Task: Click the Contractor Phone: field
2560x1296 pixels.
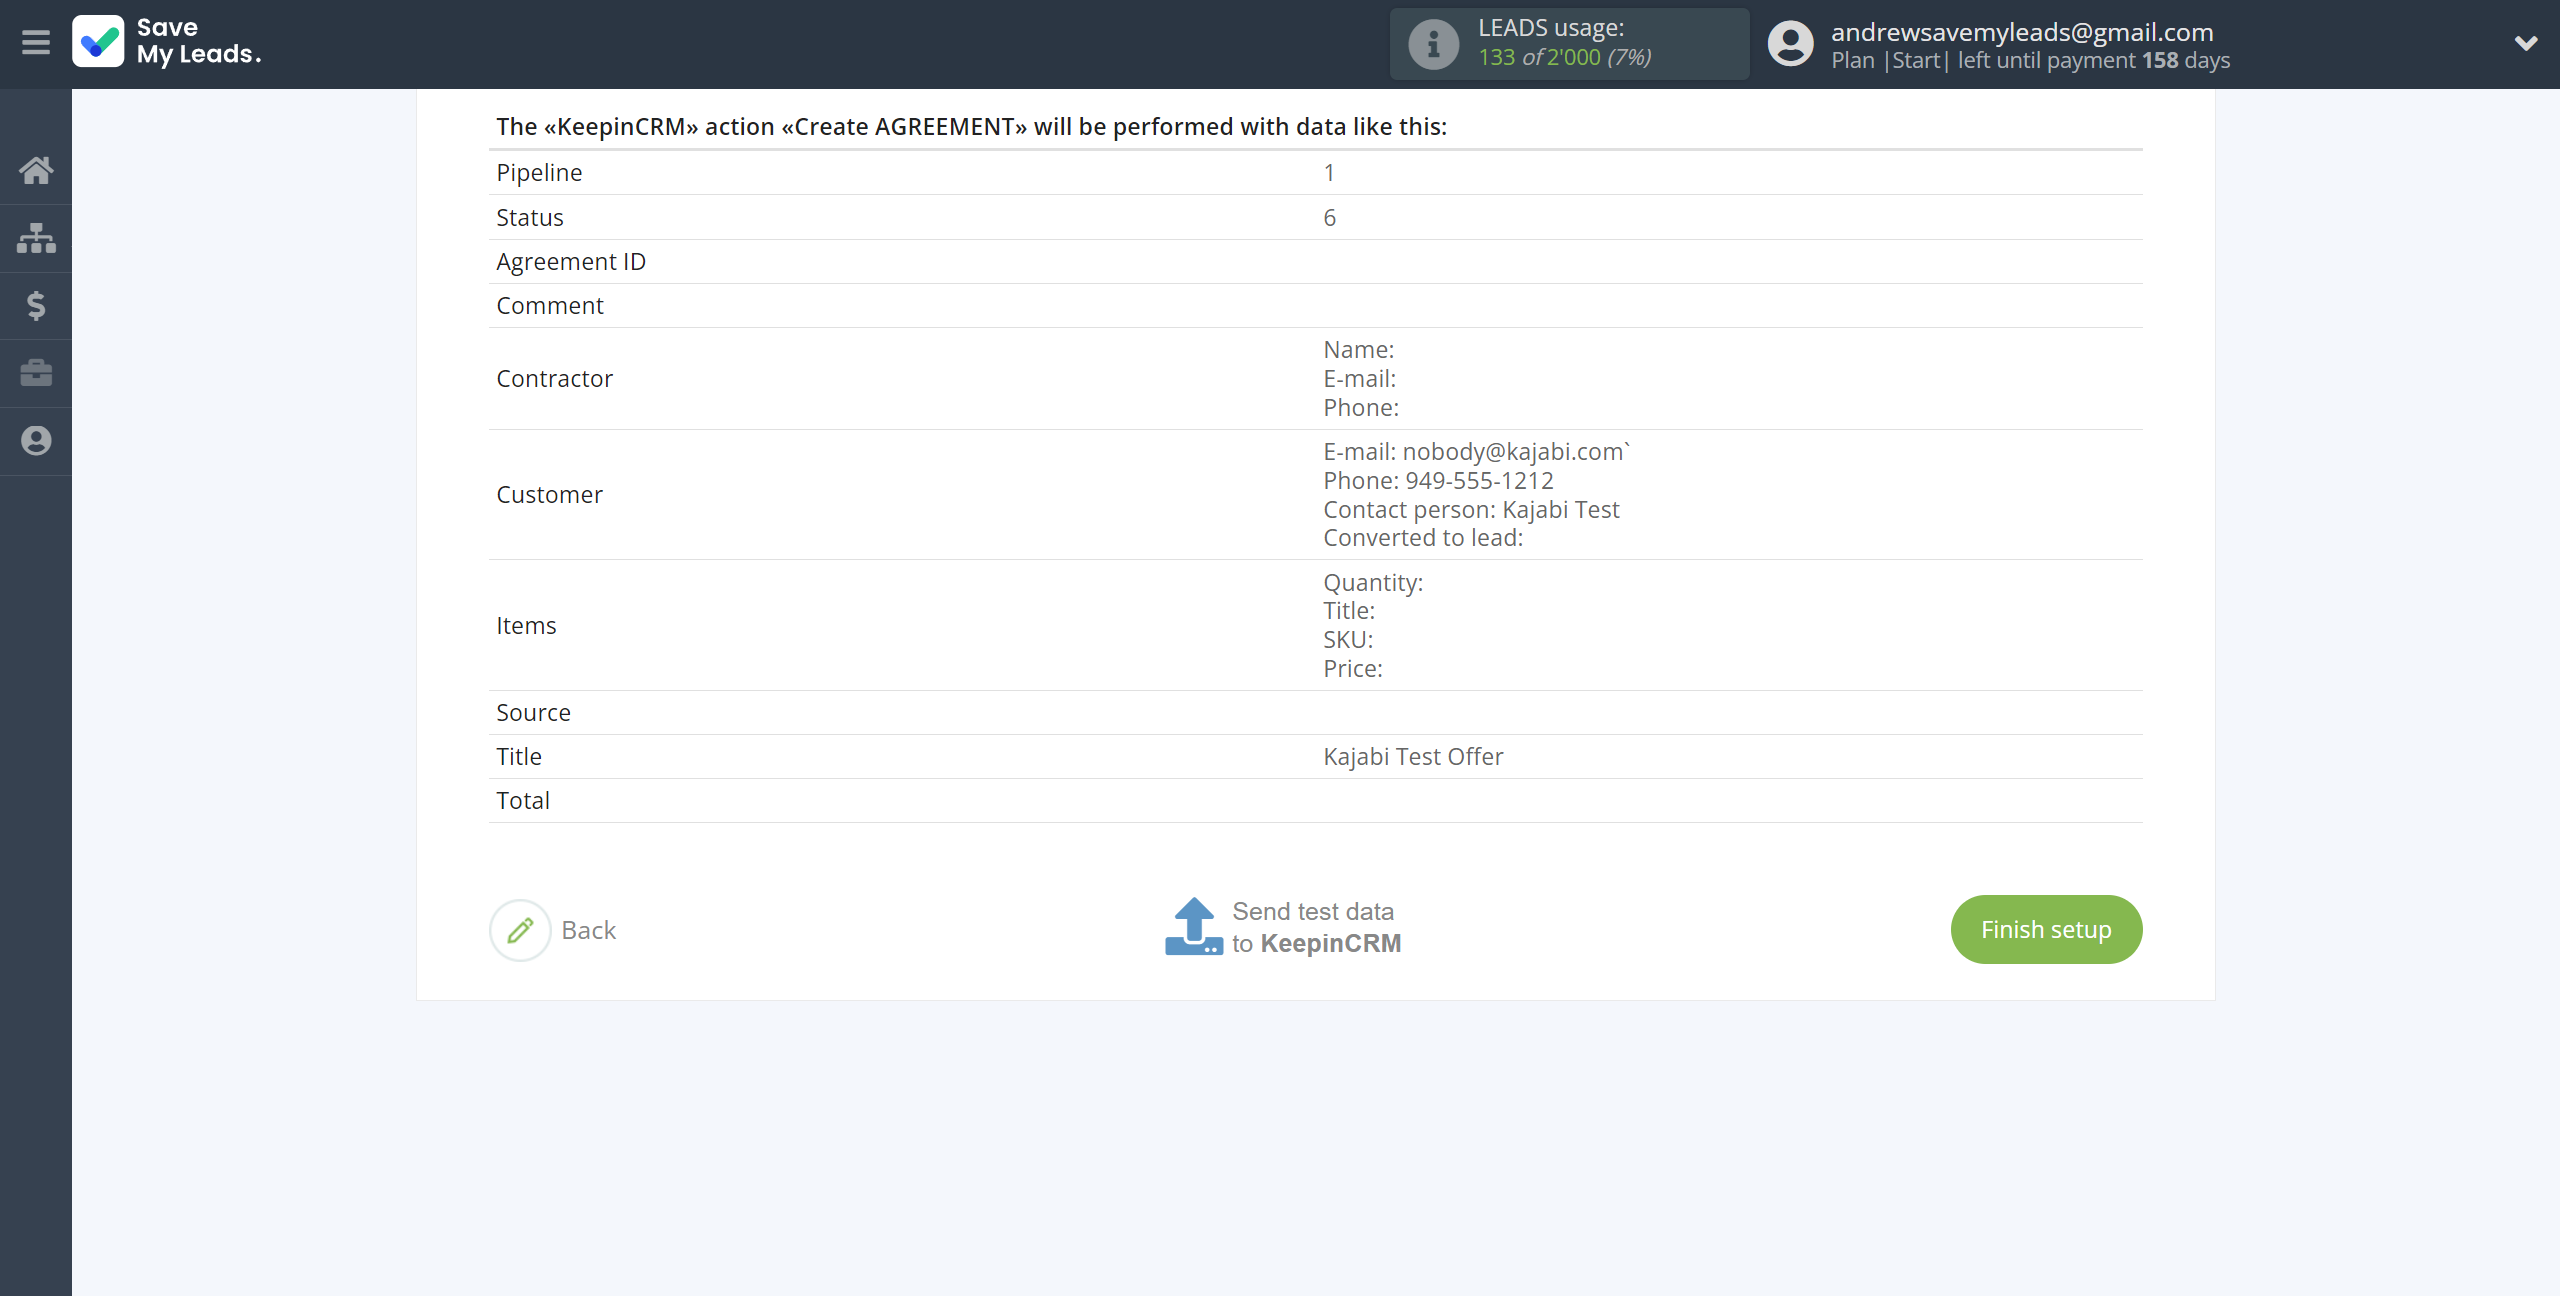Action: point(1361,407)
